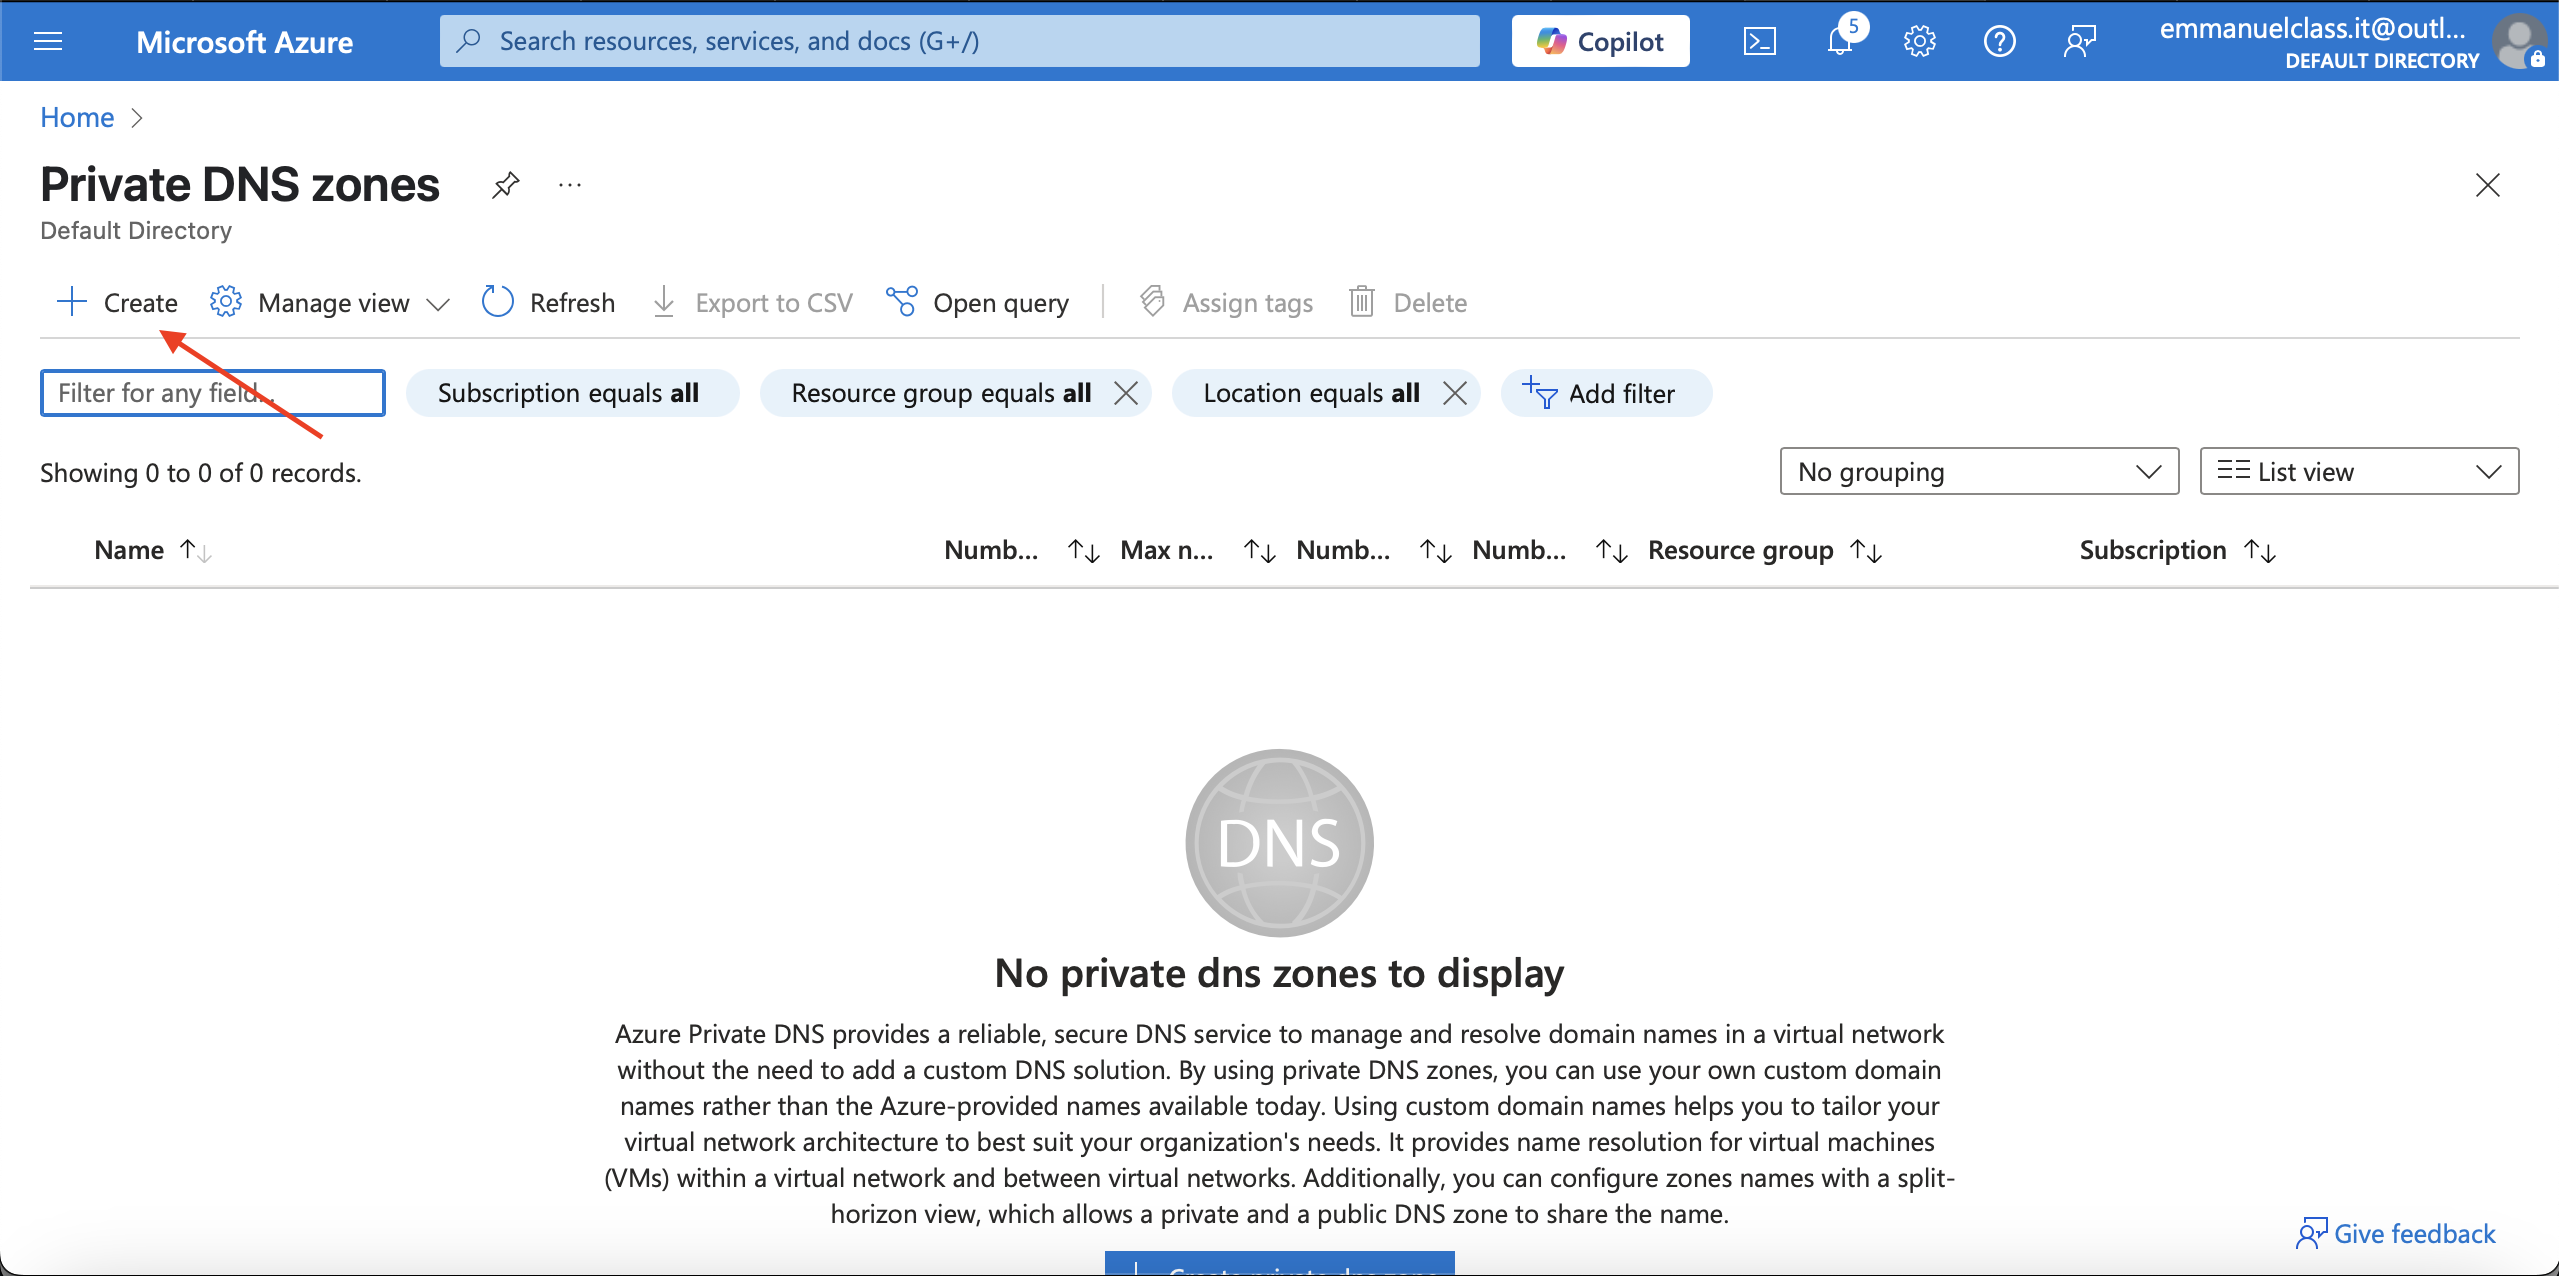
Task: Open the No grouping dropdown
Action: point(1979,471)
